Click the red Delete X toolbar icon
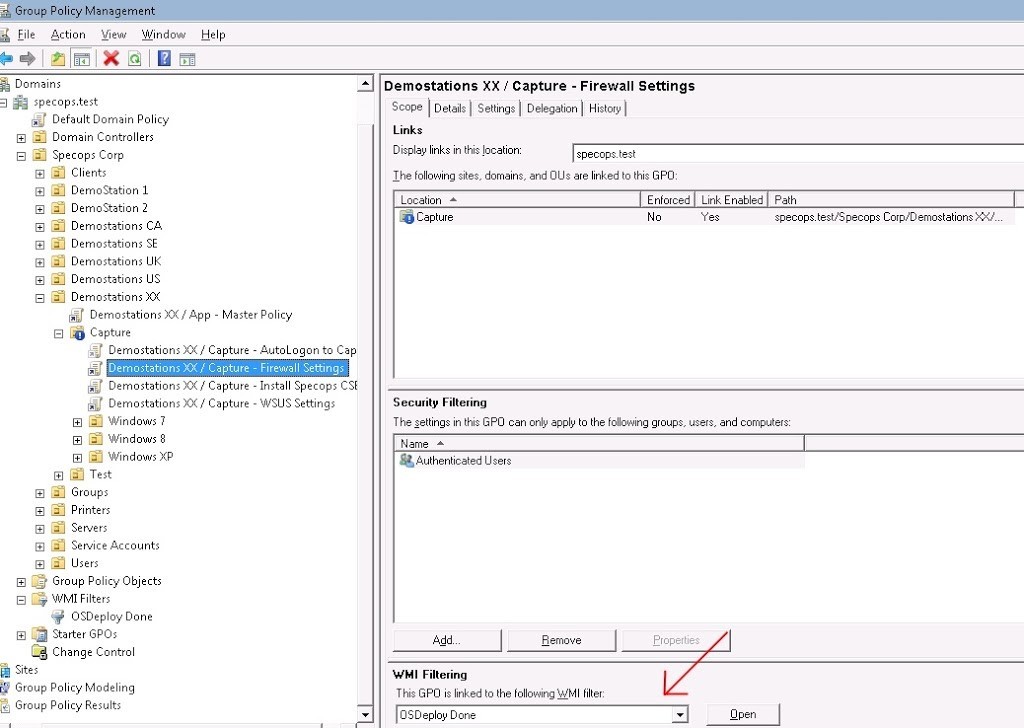 (111, 59)
